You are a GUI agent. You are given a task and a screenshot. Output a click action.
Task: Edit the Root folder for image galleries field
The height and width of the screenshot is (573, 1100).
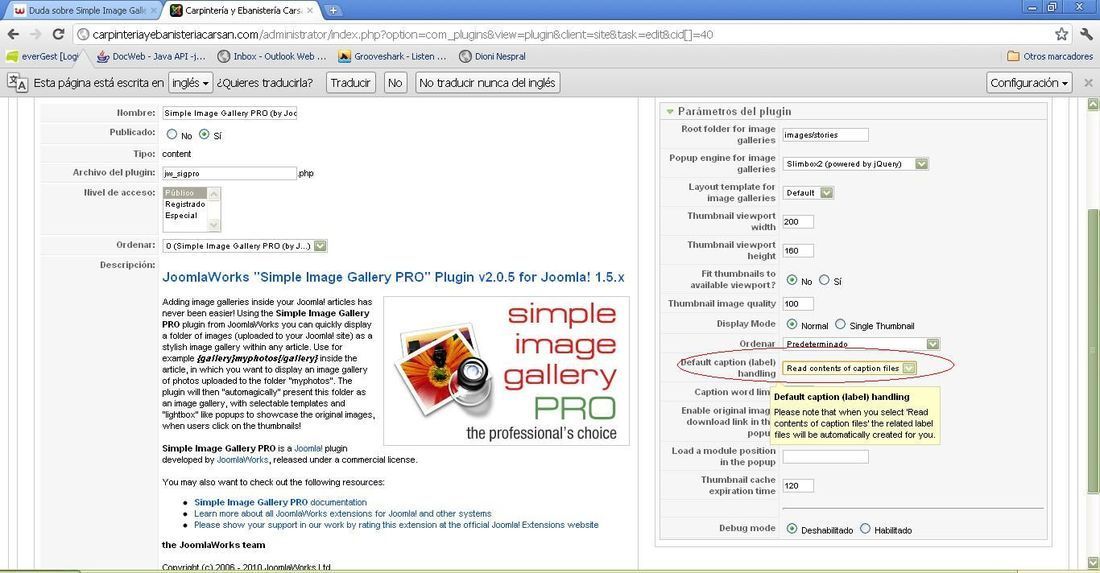click(826, 135)
